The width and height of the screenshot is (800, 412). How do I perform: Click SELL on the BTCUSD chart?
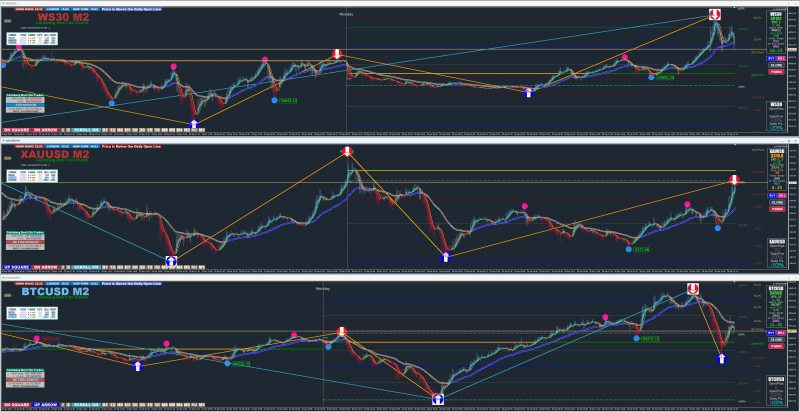click(x=781, y=332)
